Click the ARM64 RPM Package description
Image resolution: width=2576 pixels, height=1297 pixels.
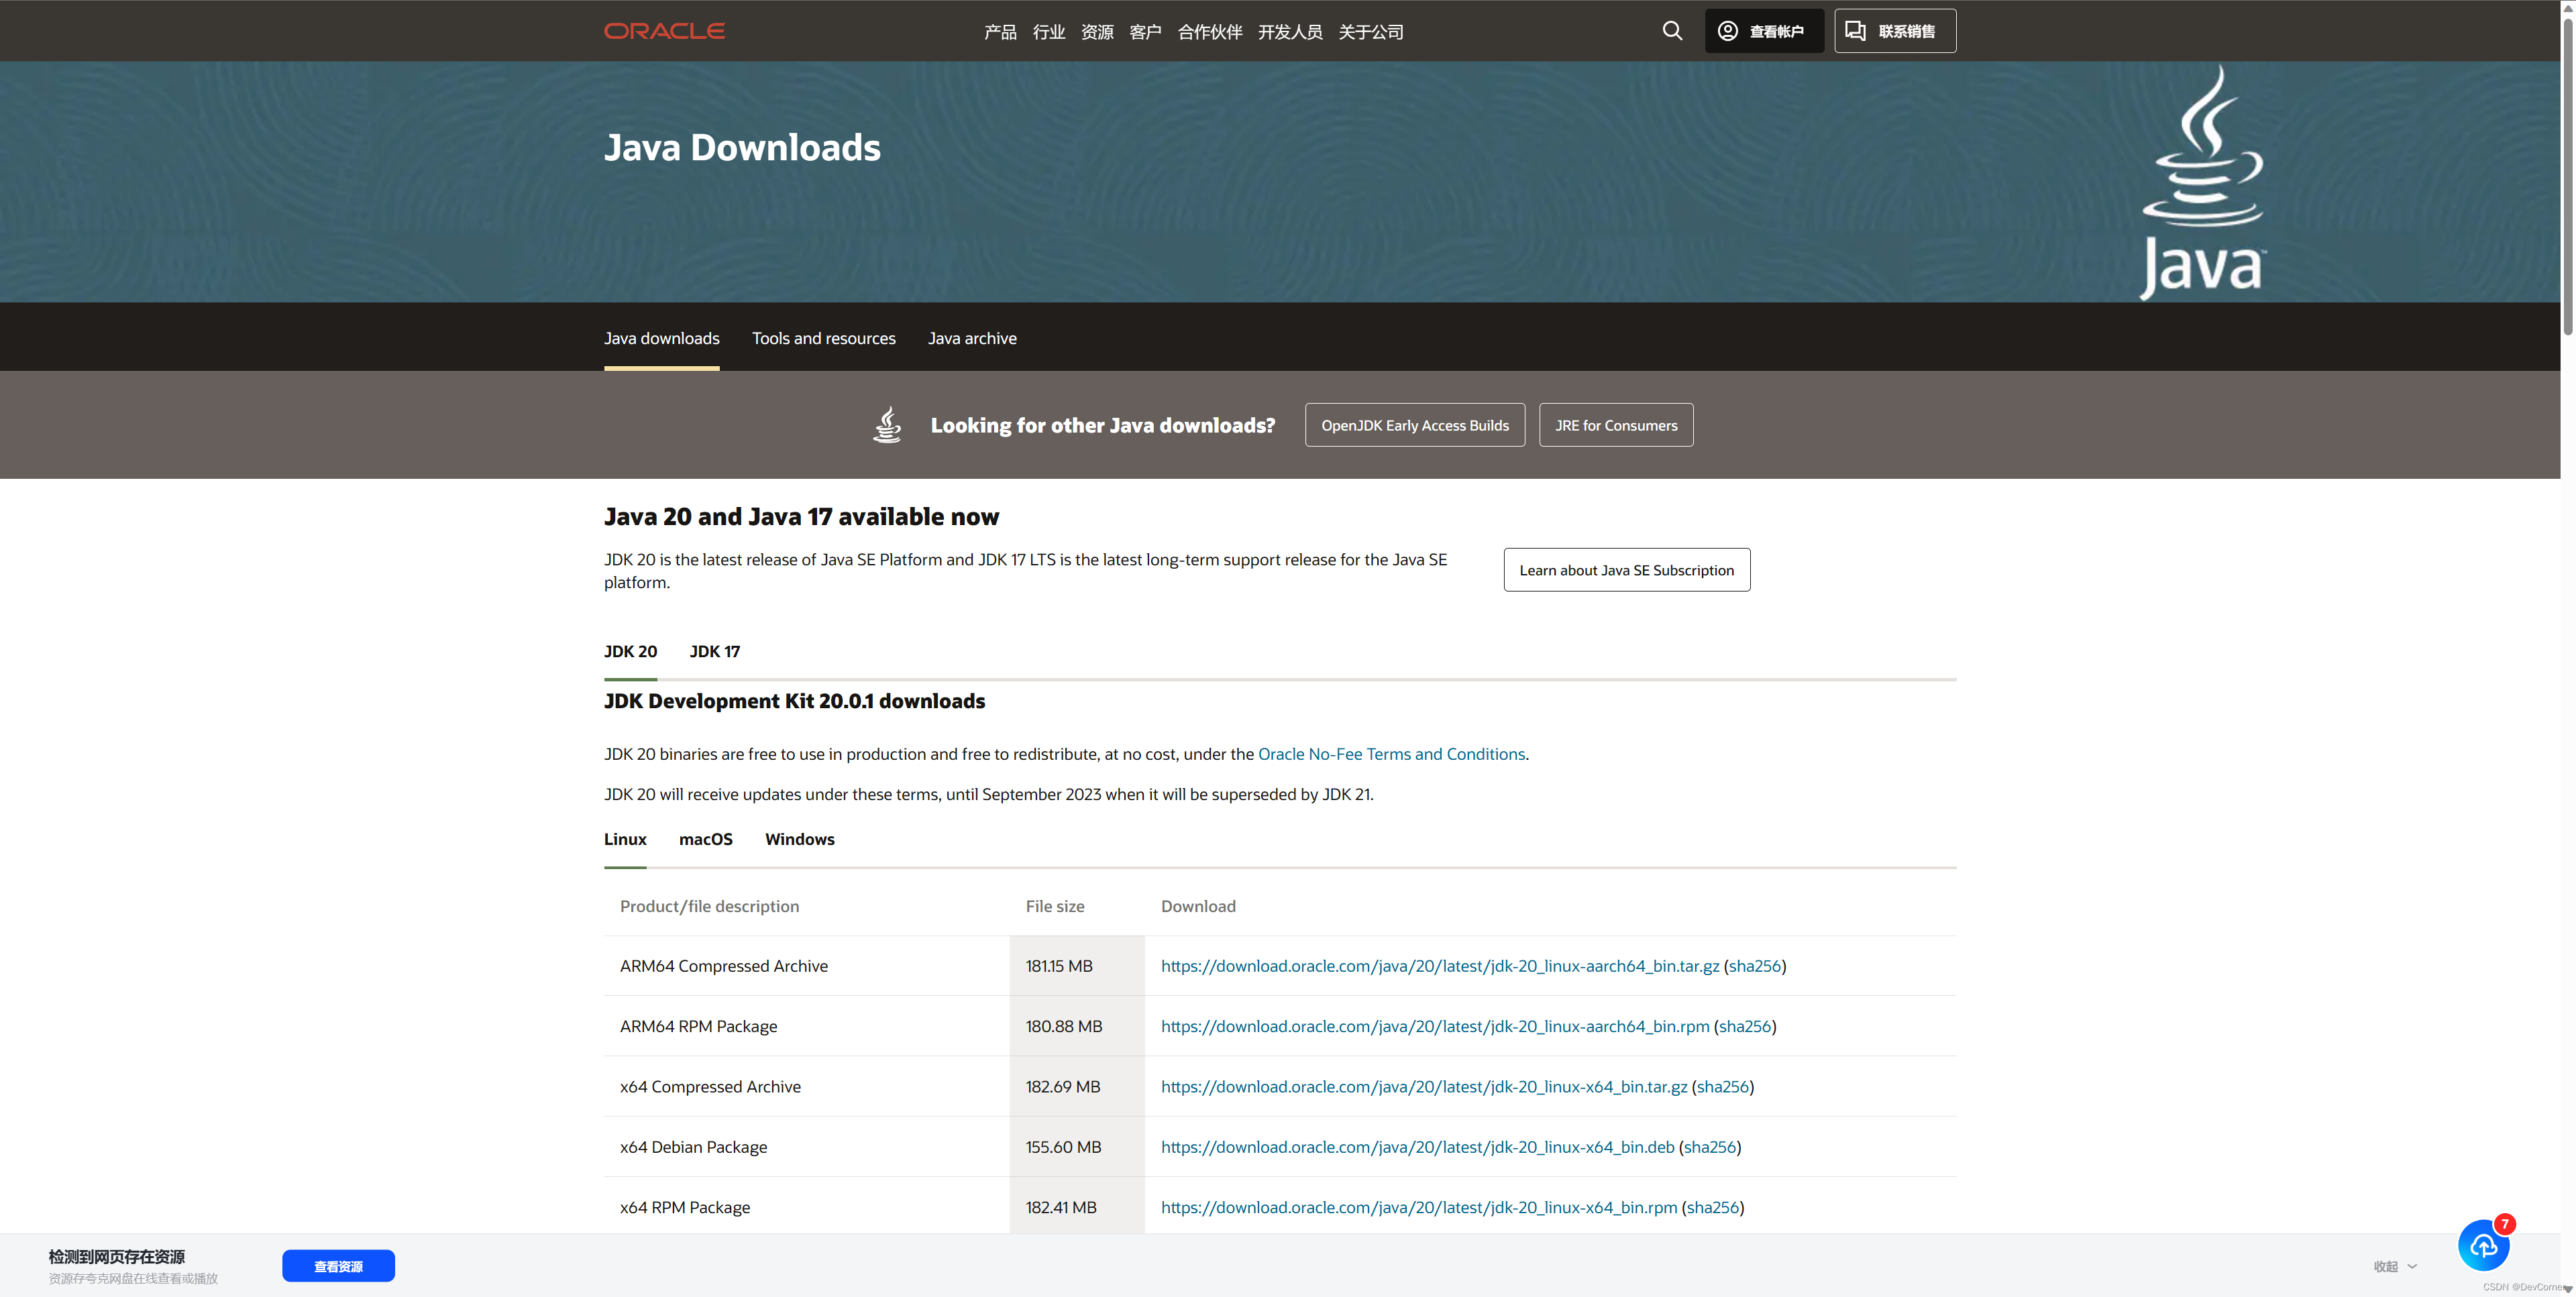coord(698,1026)
